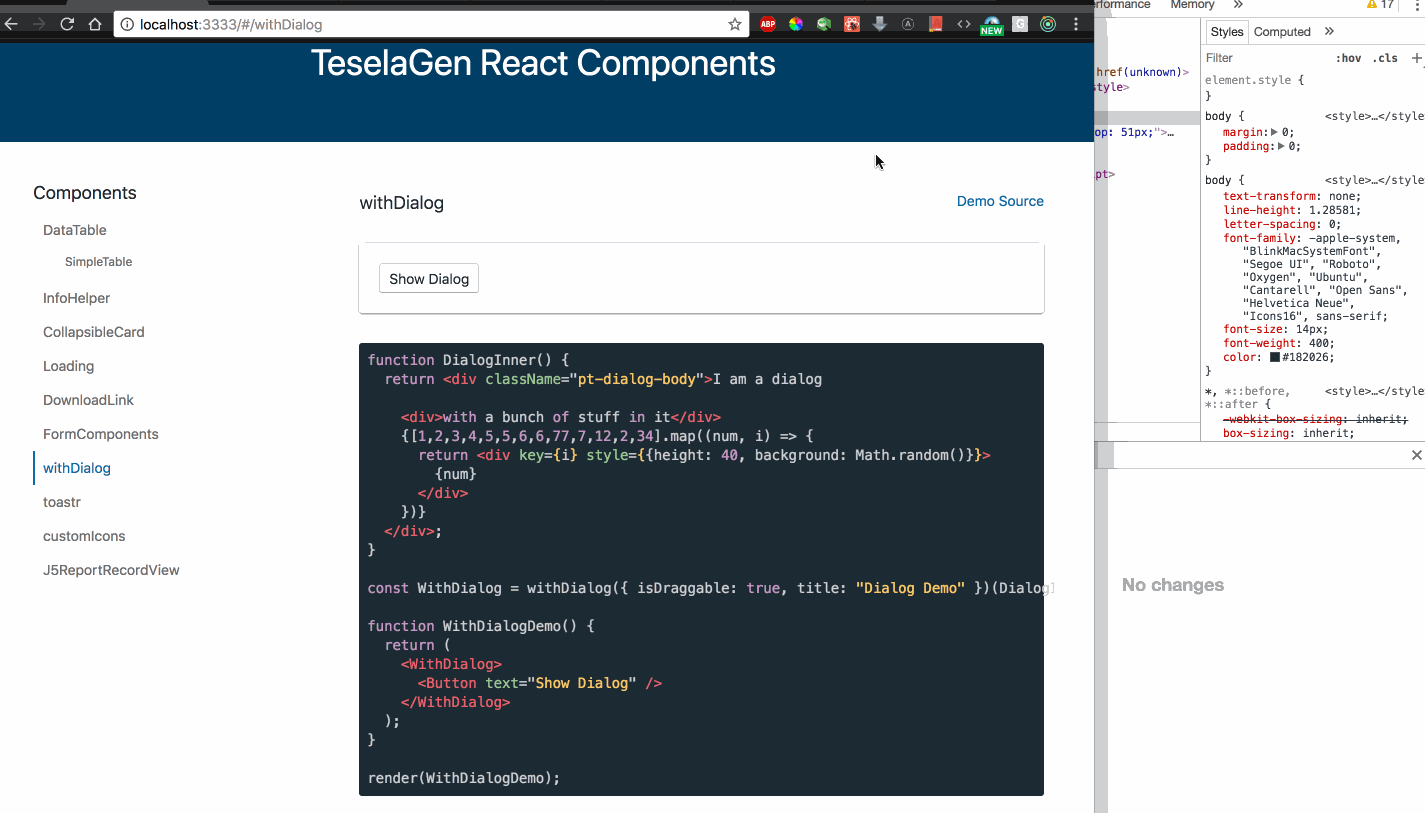Switch to the Computed tab
The width and height of the screenshot is (1425, 813).
[1281, 31]
